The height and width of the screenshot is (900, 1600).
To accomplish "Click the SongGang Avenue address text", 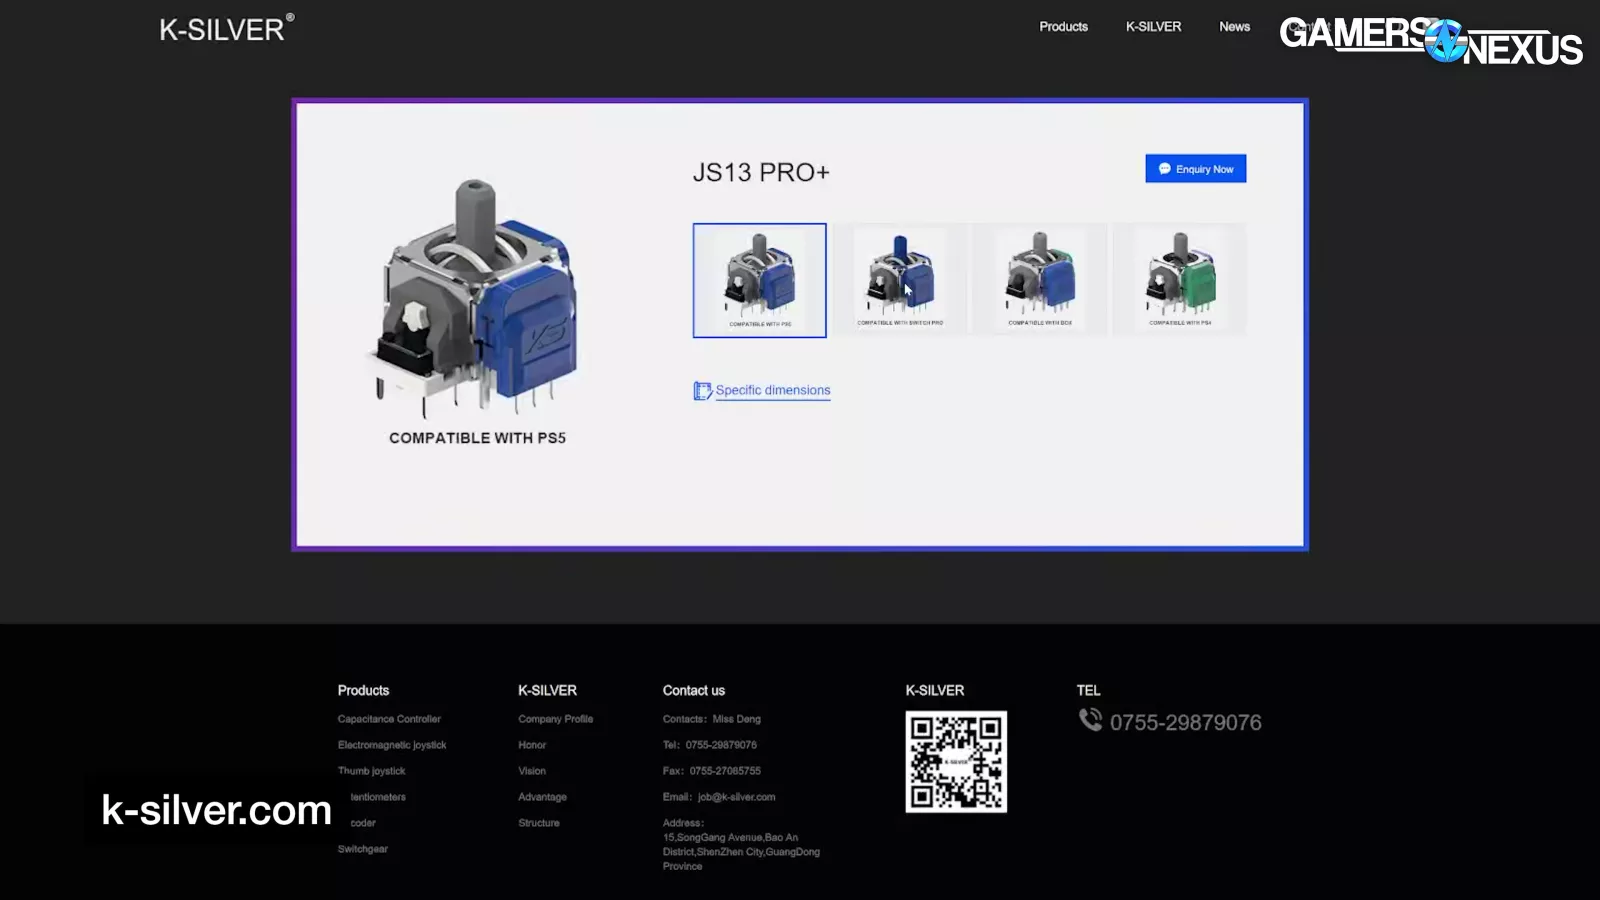I will (x=741, y=852).
